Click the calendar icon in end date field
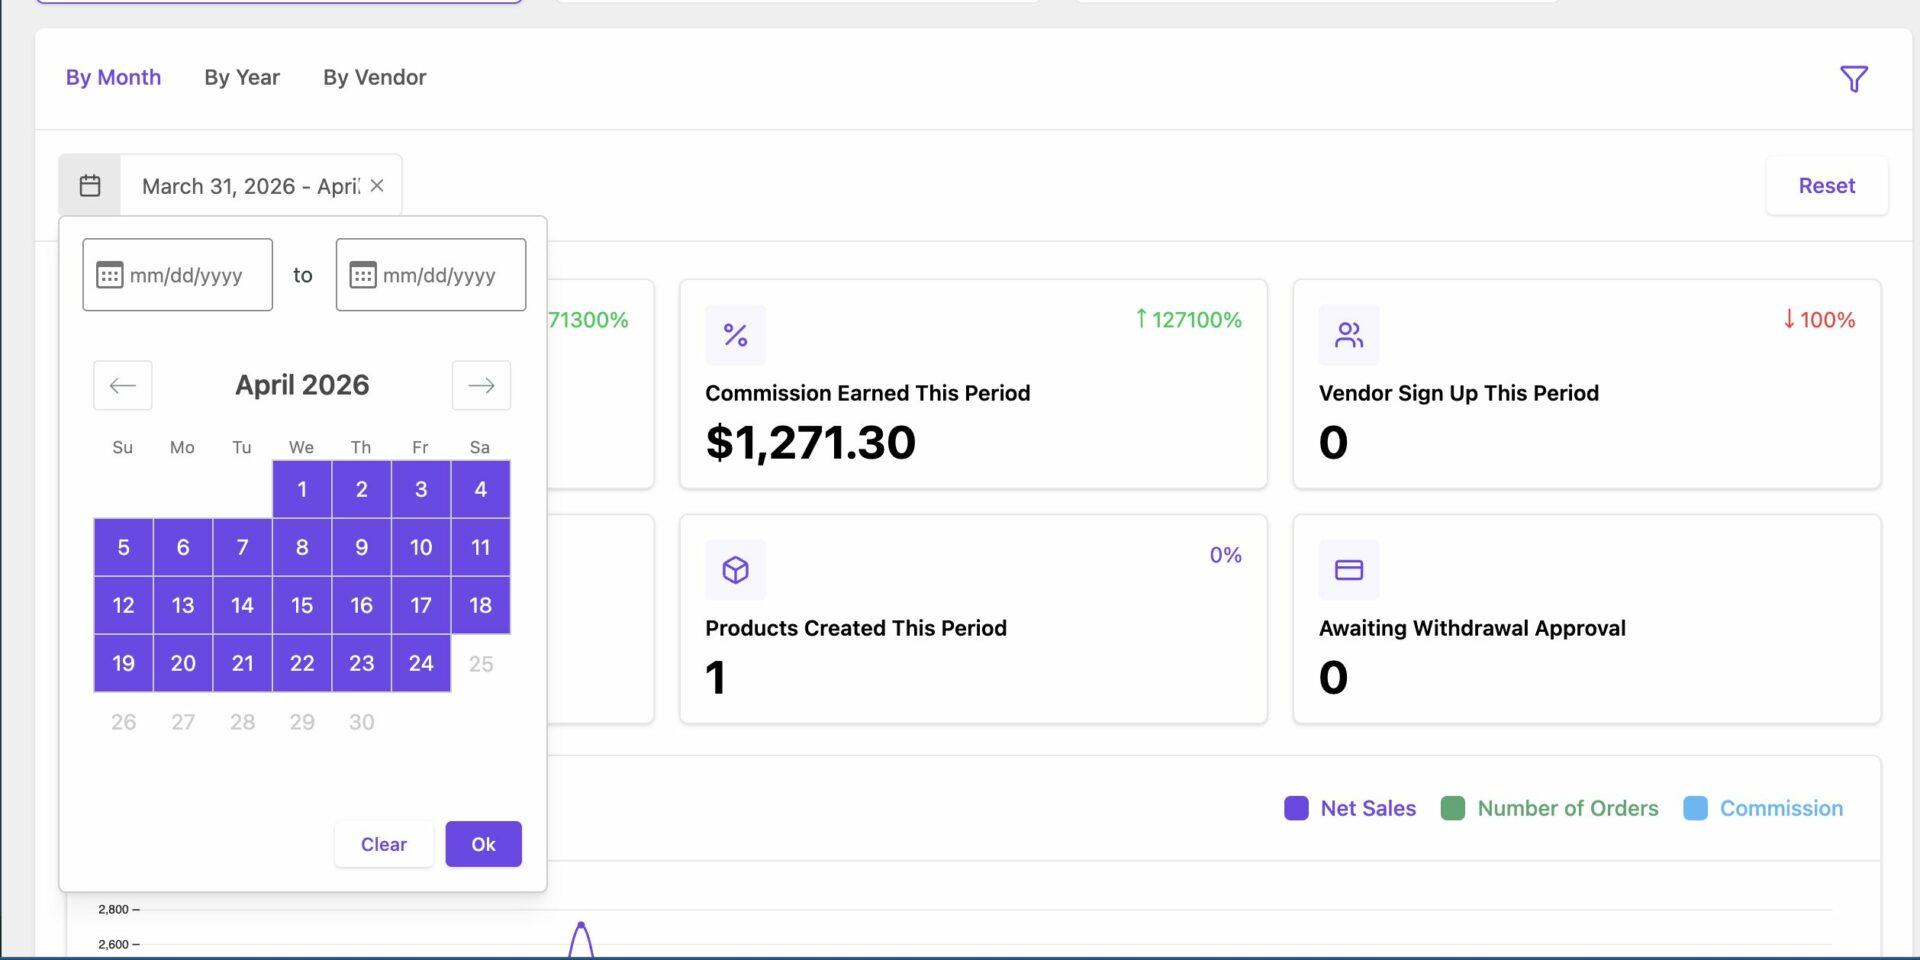Screen dimensions: 1920x960 (x=363, y=275)
